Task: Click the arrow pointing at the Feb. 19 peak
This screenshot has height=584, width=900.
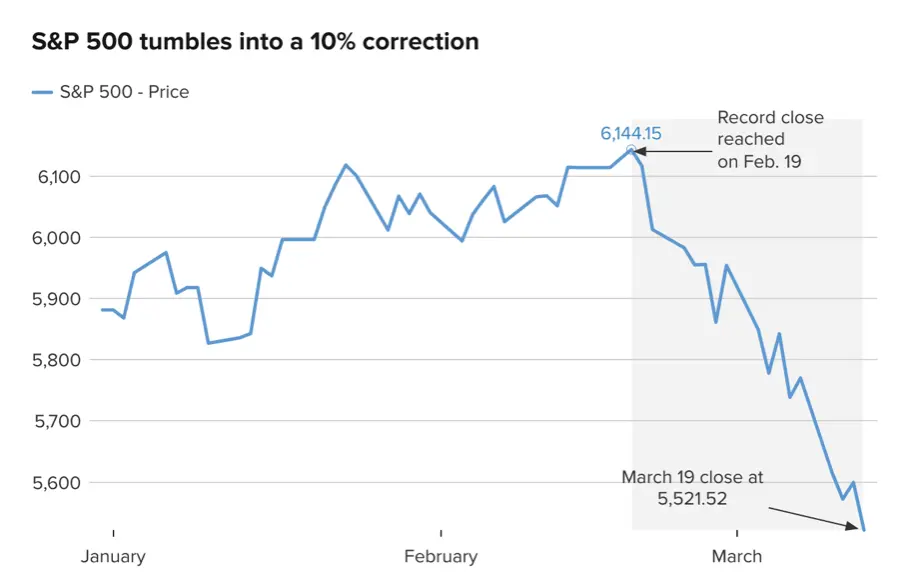Action: tap(672, 152)
